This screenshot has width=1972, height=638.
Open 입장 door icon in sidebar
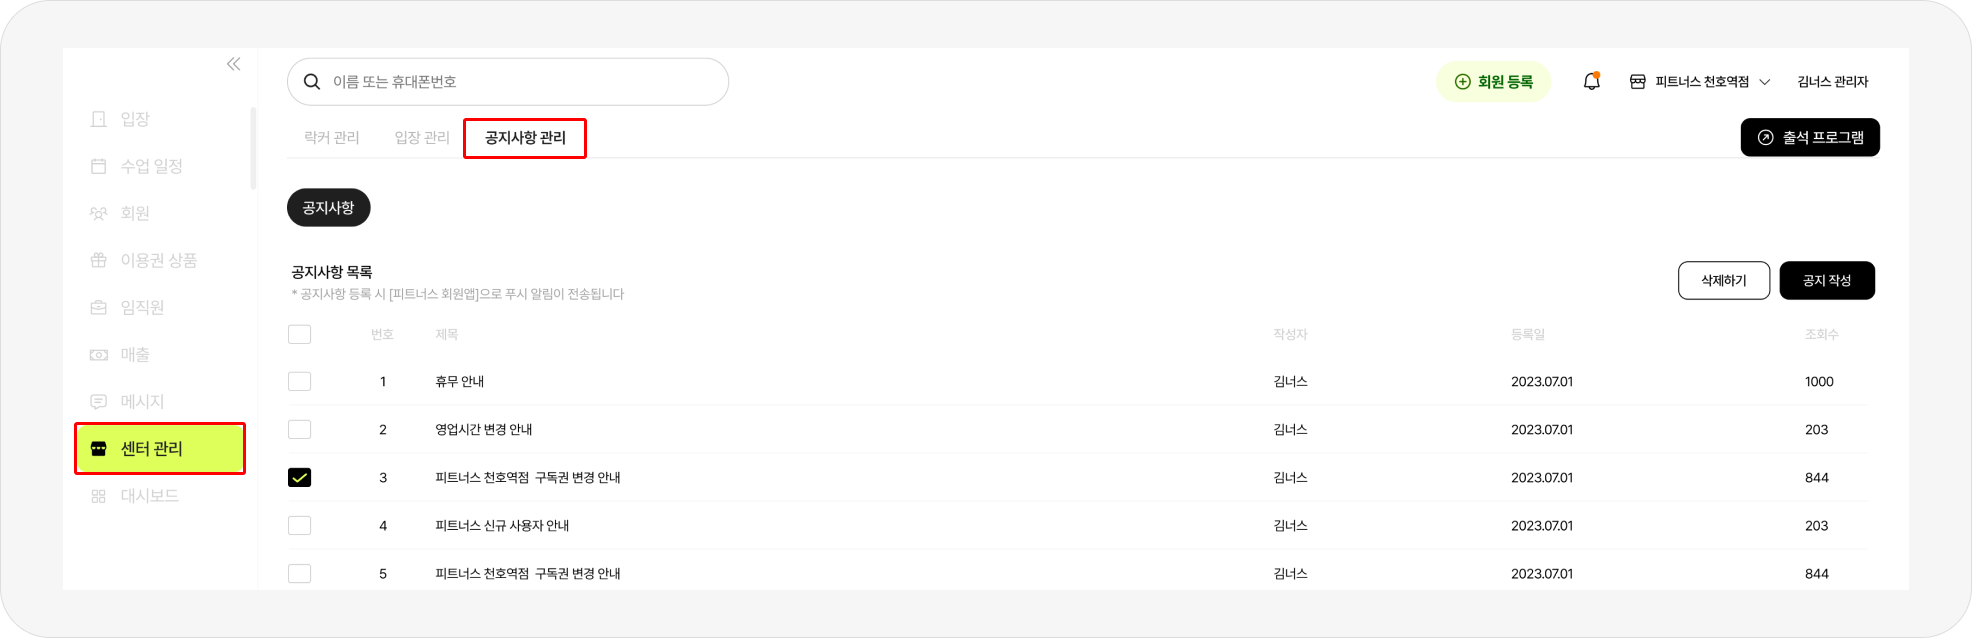[x=98, y=119]
